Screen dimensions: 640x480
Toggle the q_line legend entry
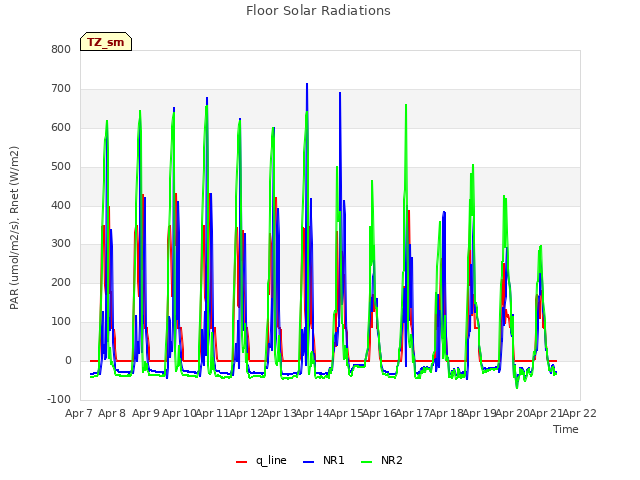coord(261,460)
